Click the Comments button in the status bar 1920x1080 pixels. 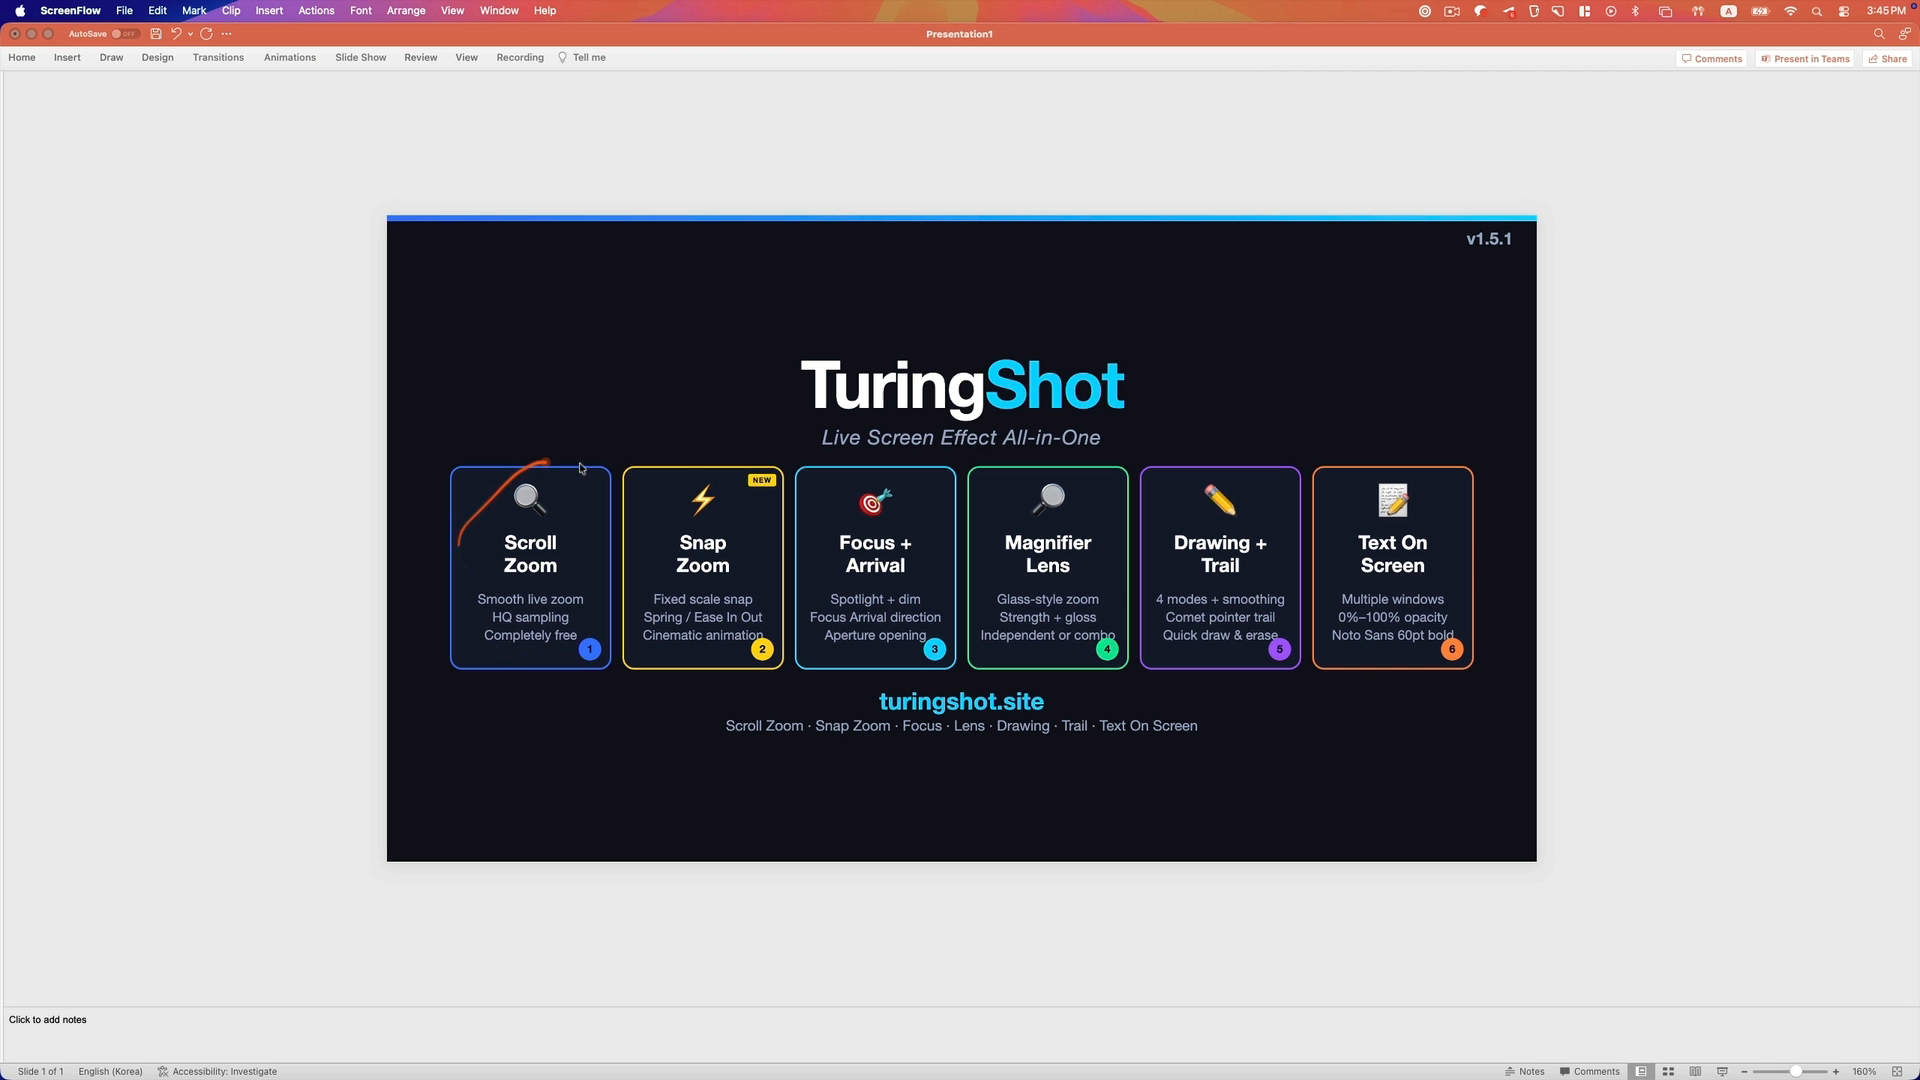1590,1071
